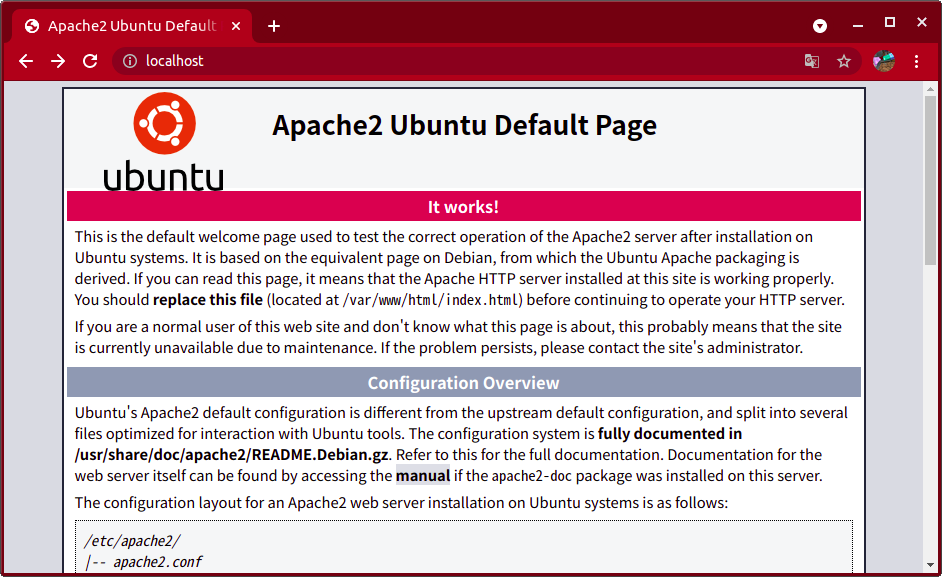Click the scrollbar up arrow
The width and height of the screenshot is (942, 577).
[930, 89]
